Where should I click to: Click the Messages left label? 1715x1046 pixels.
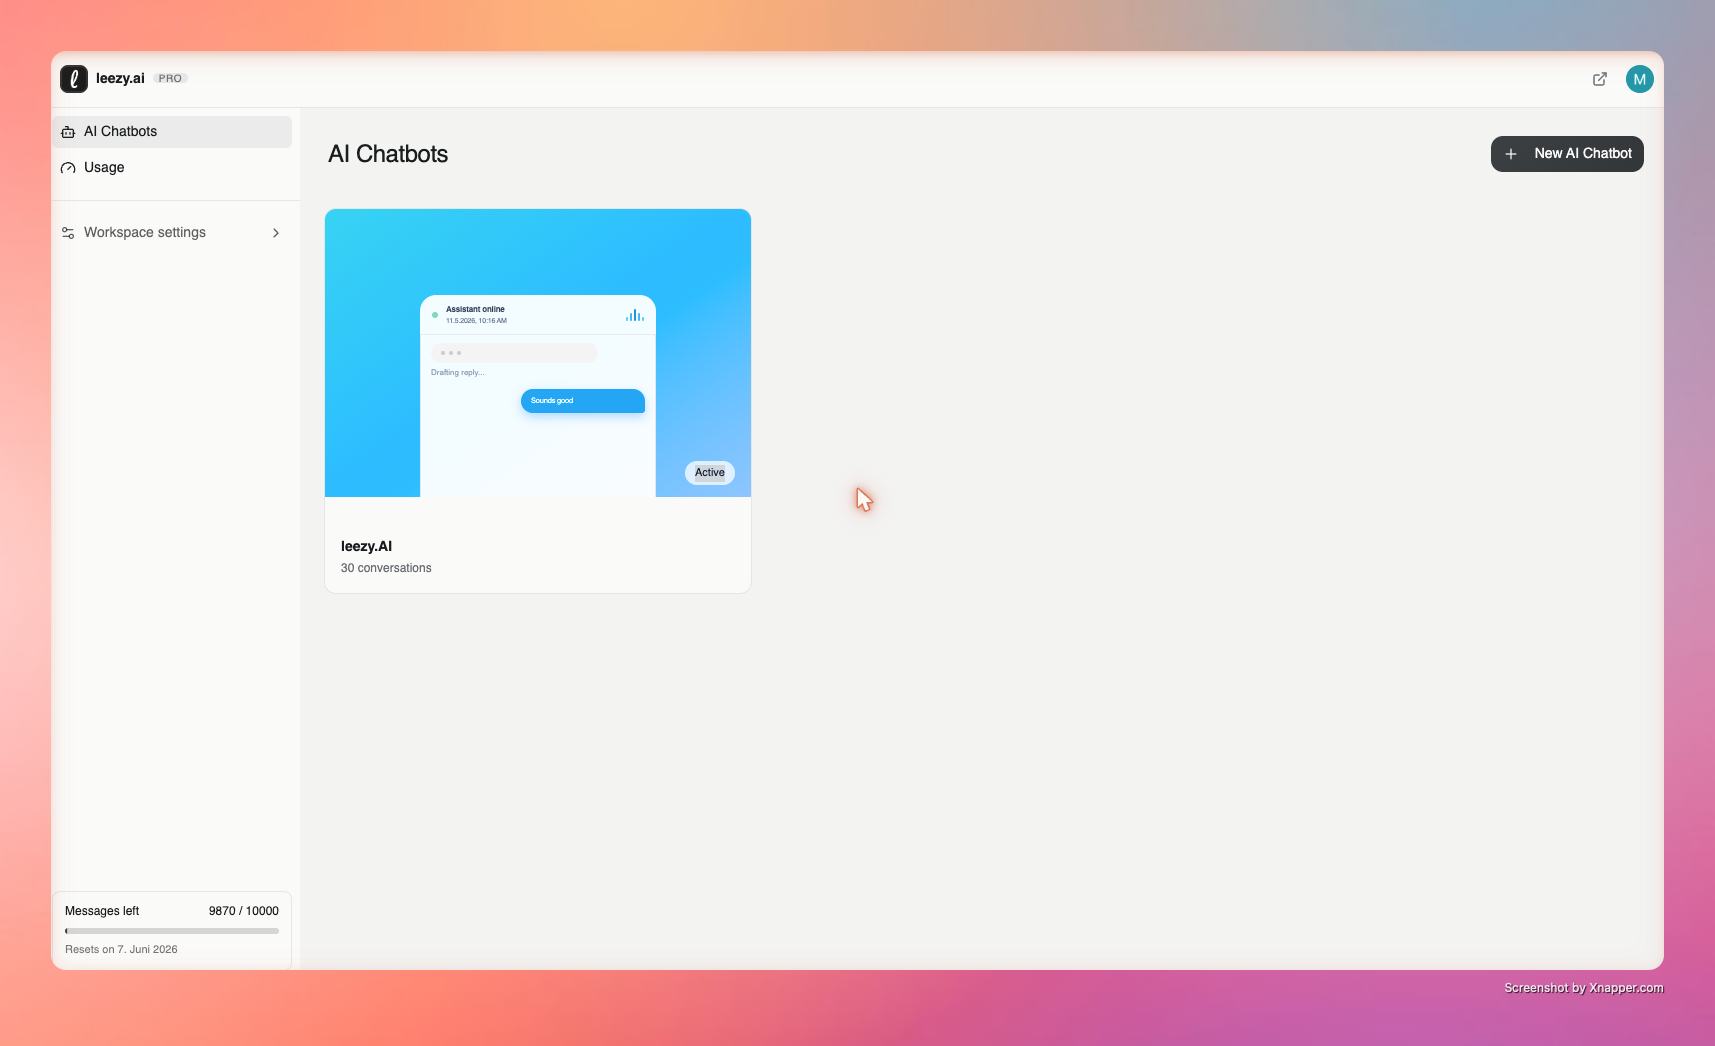pos(102,911)
